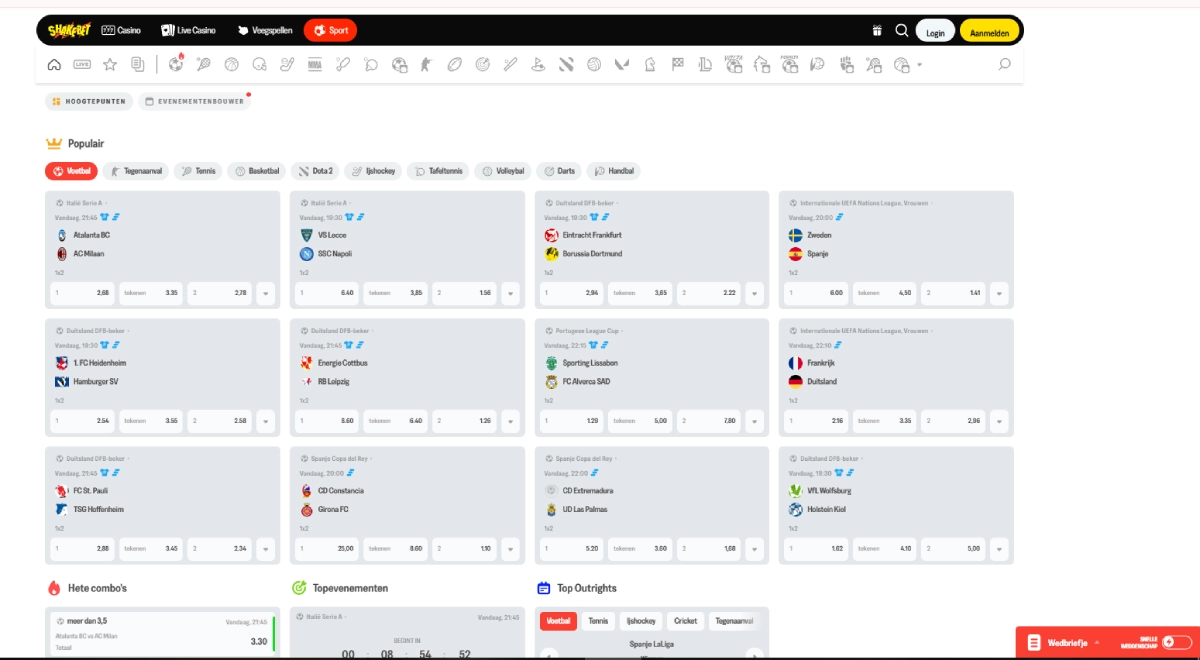Open the LIVE events icon

click(x=82, y=64)
